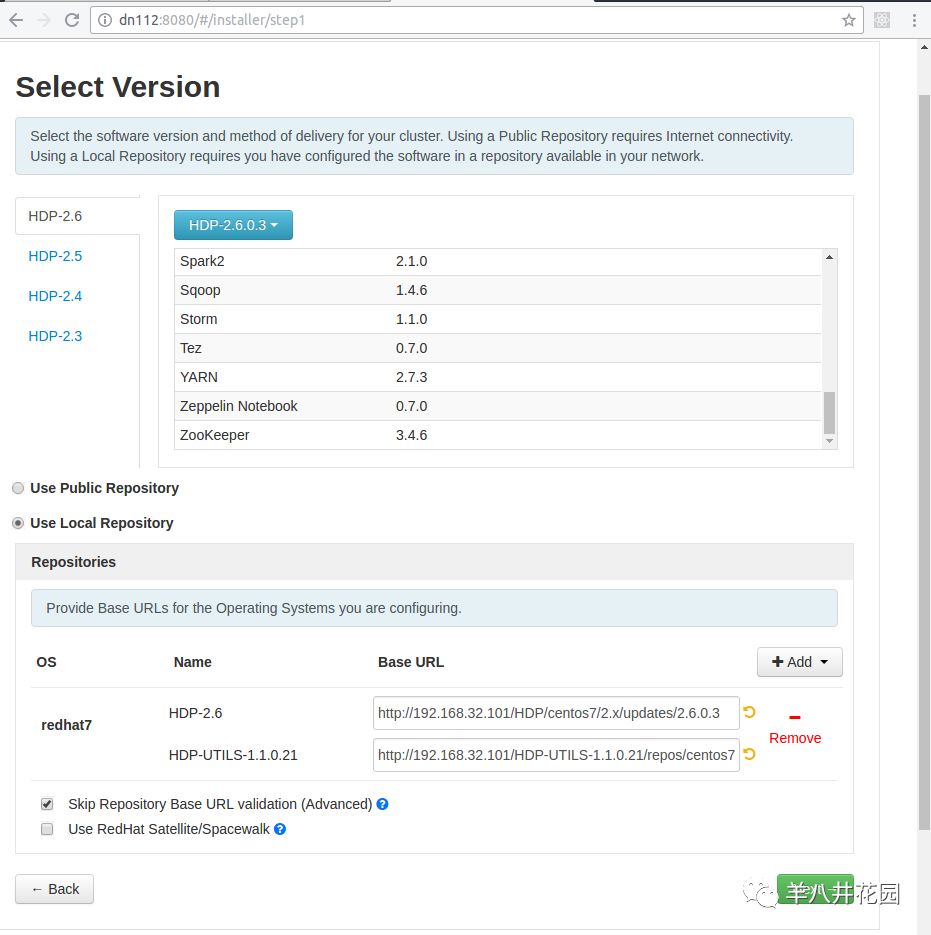The width and height of the screenshot is (931, 935).
Task: Edit the HDP-UTILS-1.1.0.21 base URL field
Action: (556, 755)
